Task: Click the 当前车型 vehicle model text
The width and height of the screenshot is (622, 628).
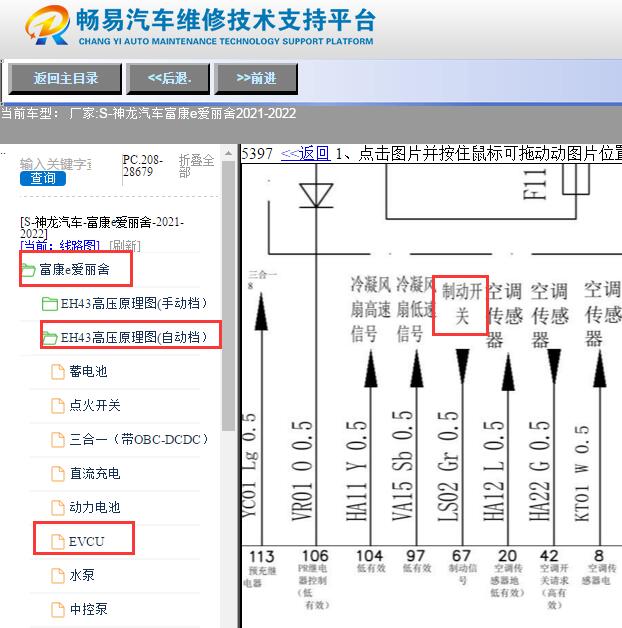Action: 149,114
